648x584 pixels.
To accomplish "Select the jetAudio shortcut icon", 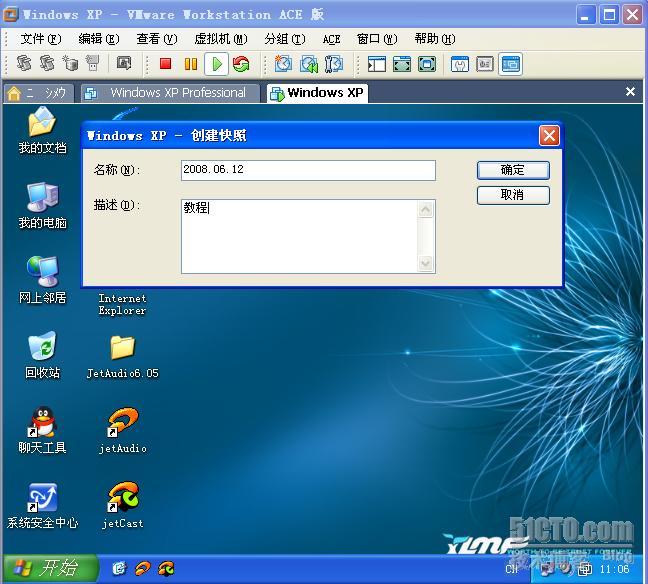I will coord(123,431).
